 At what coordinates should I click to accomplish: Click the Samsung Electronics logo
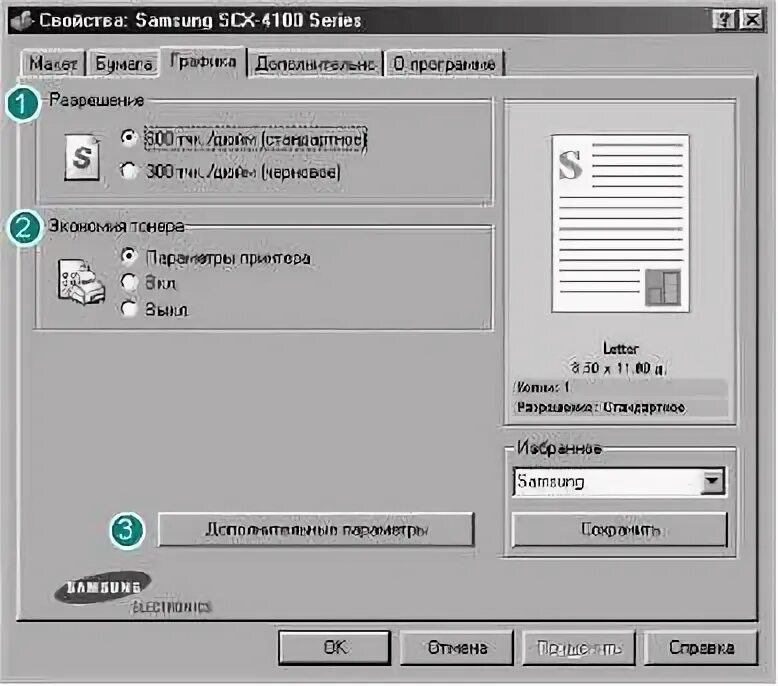[x=132, y=593]
